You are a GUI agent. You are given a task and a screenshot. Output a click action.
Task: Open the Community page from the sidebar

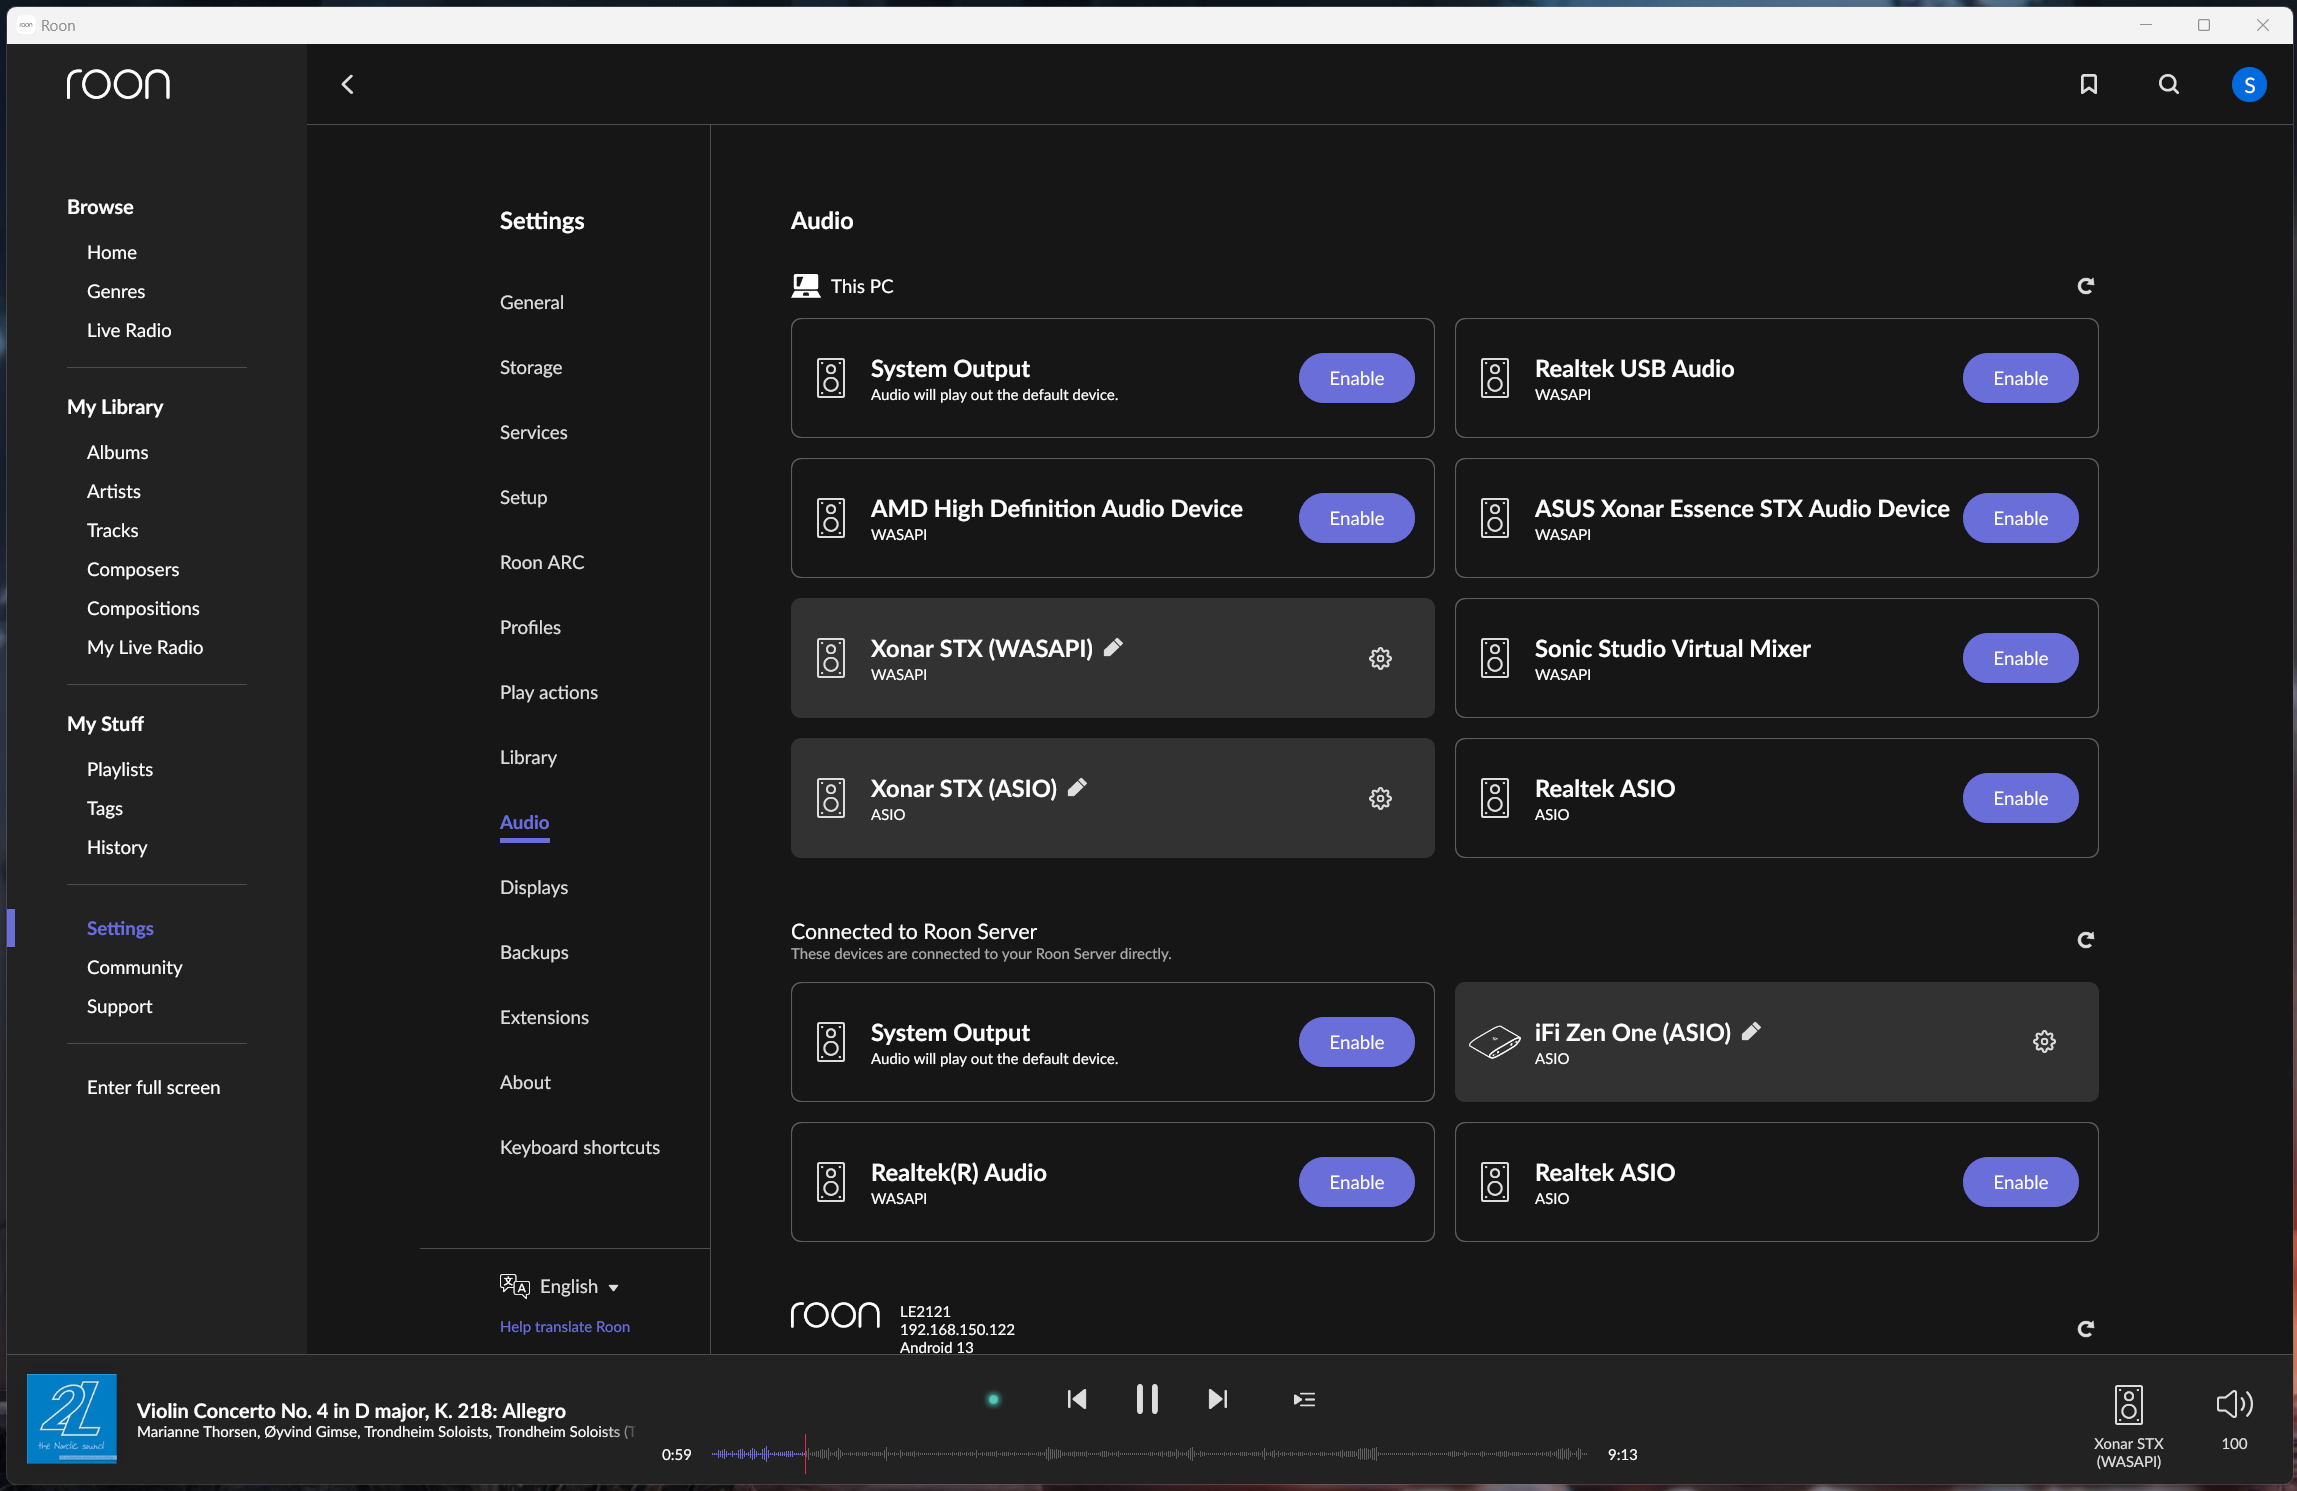point(134,966)
